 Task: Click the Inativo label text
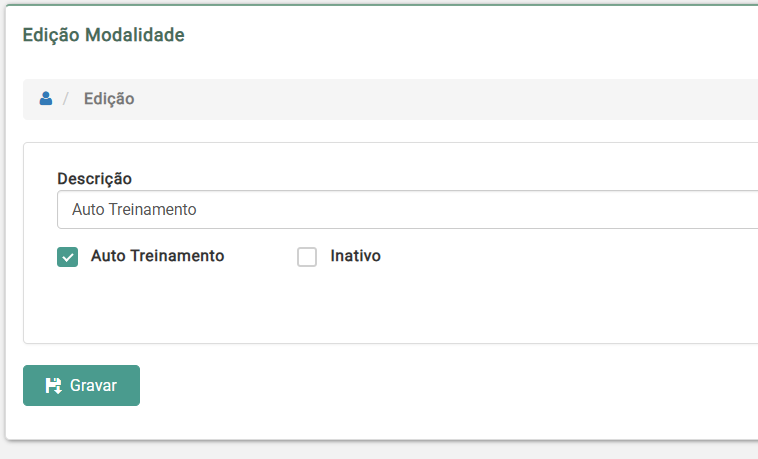pos(355,256)
